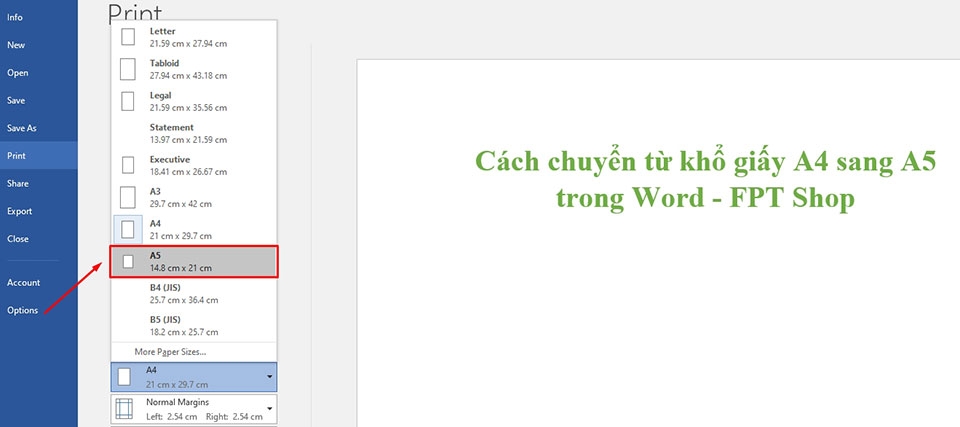Click the Executive paper page icon
This screenshot has width=960, height=427.
(x=128, y=165)
